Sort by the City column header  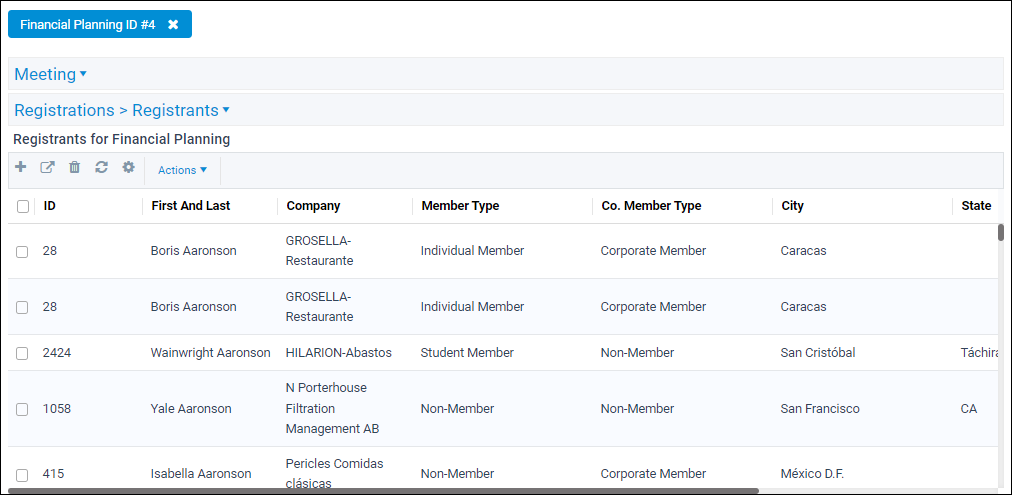tap(792, 206)
